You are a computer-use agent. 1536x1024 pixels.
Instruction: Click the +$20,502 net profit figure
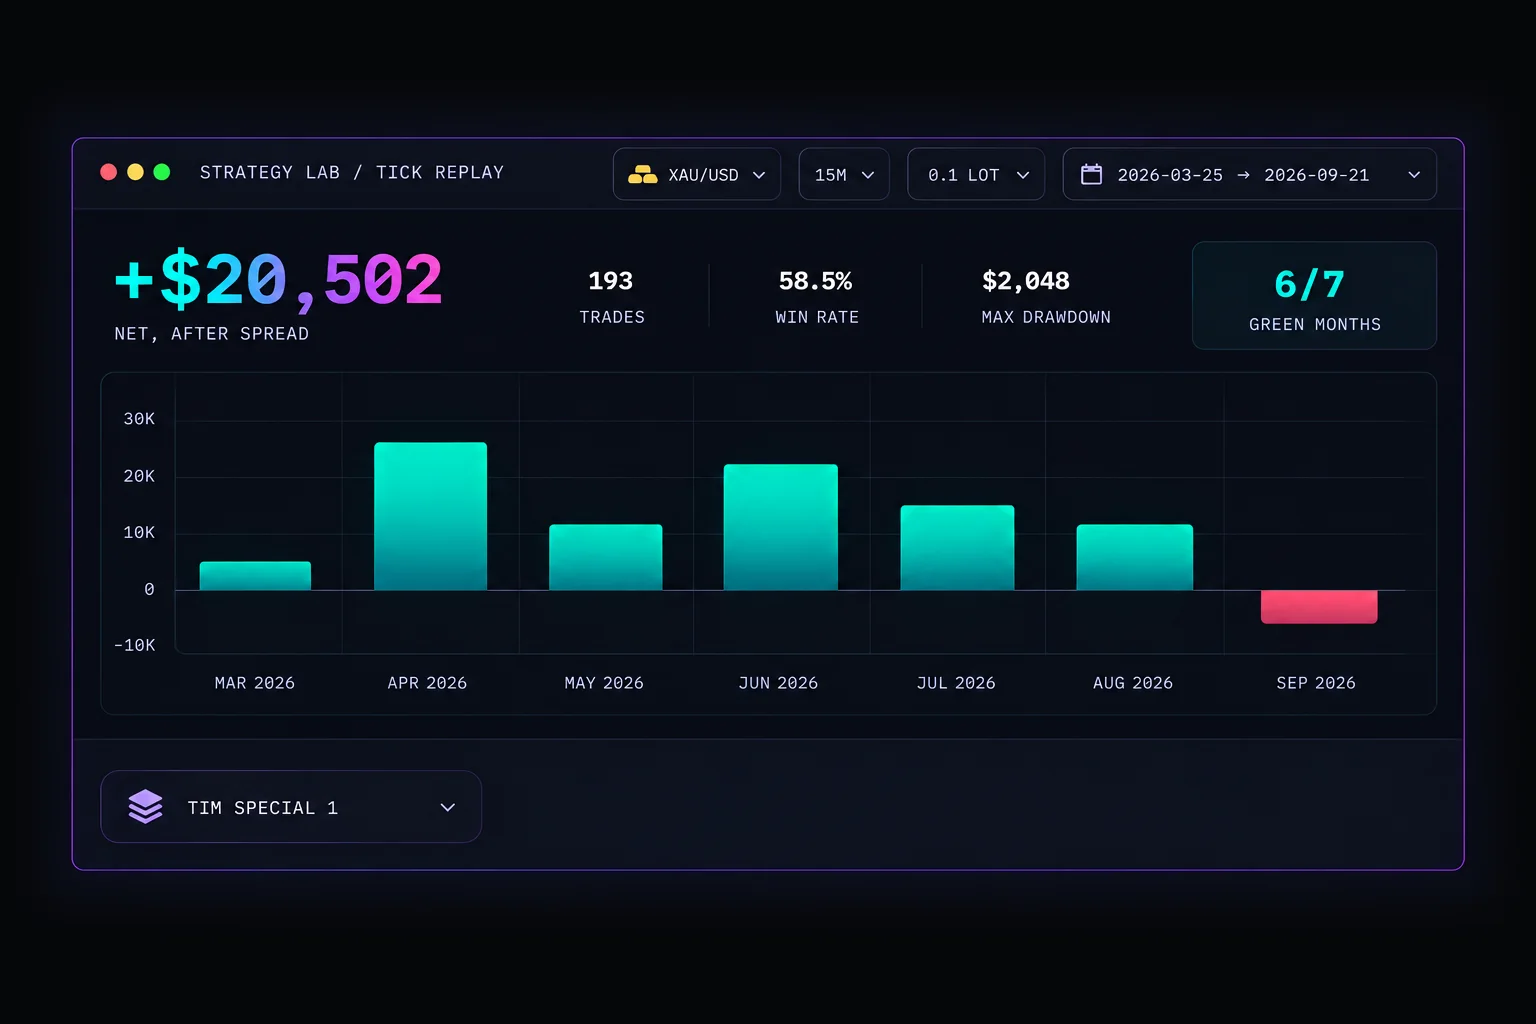pos(278,280)
